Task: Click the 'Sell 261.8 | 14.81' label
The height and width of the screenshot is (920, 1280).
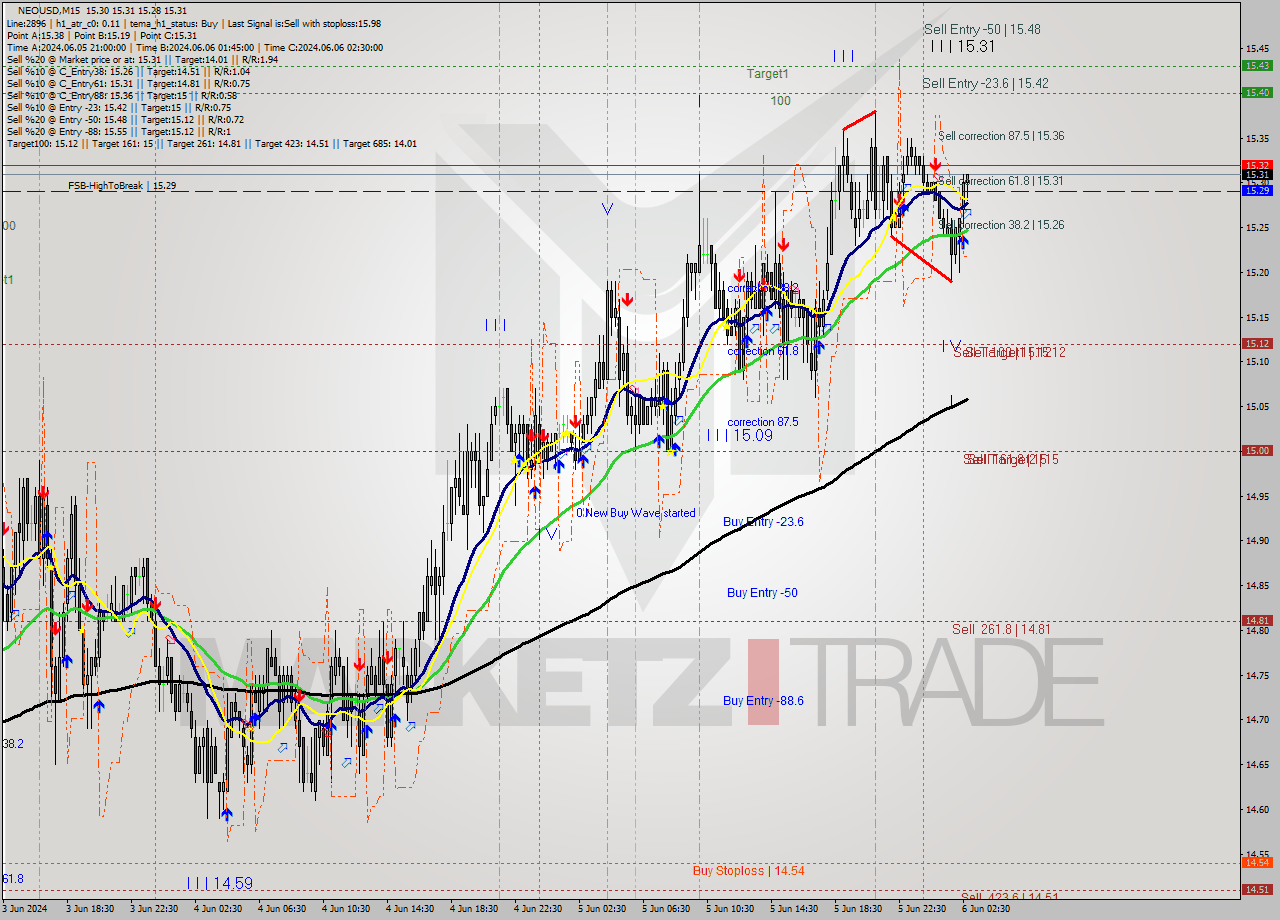Action: (1001, 629)
